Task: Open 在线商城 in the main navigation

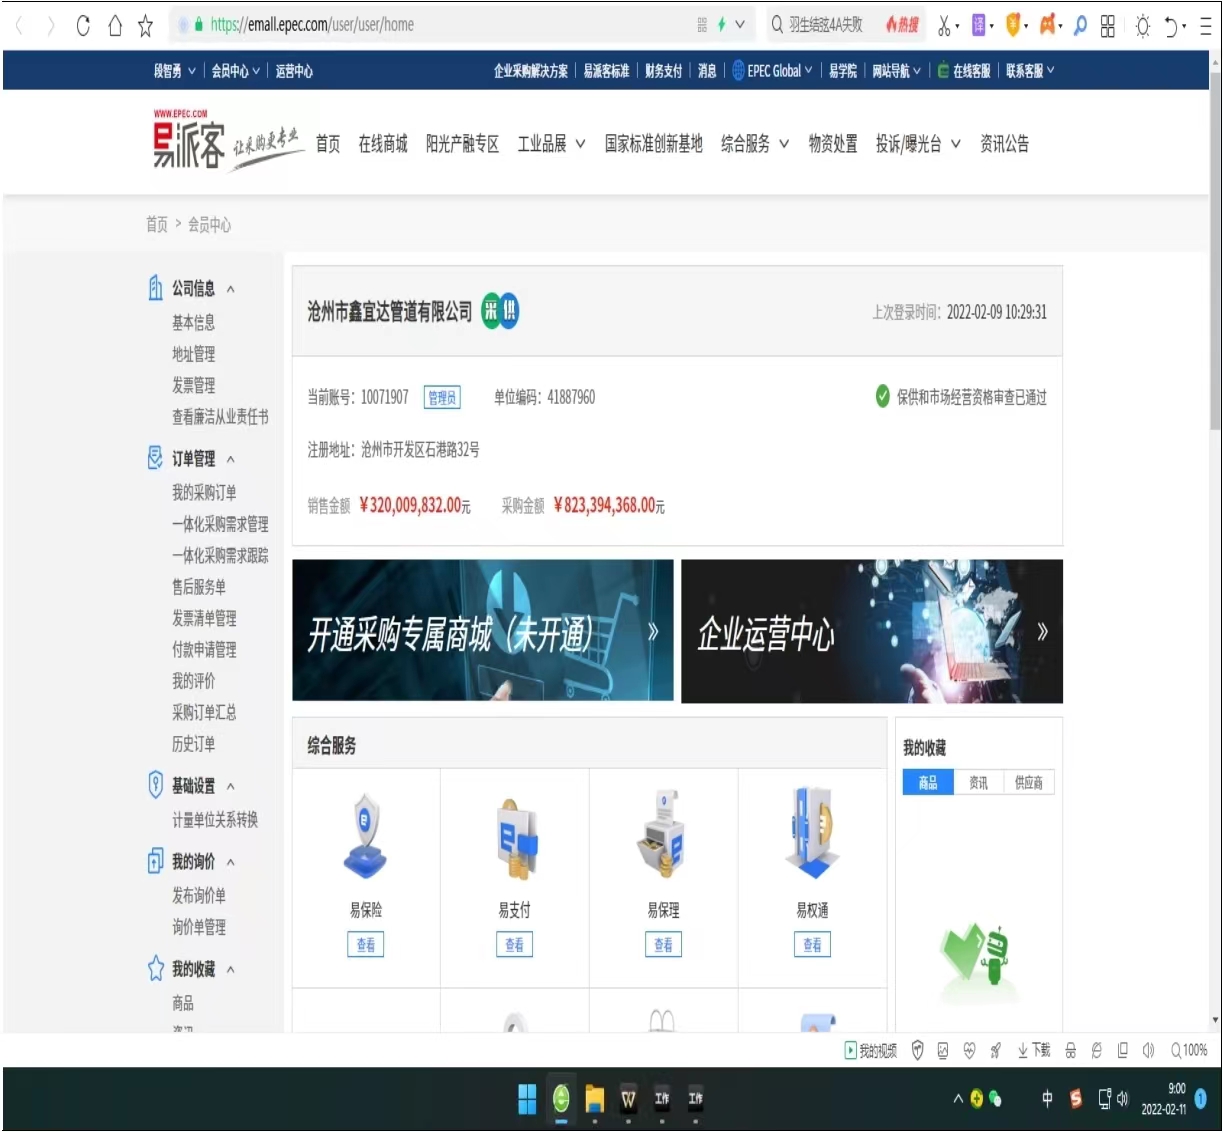Action: click(x=383, y=144)
